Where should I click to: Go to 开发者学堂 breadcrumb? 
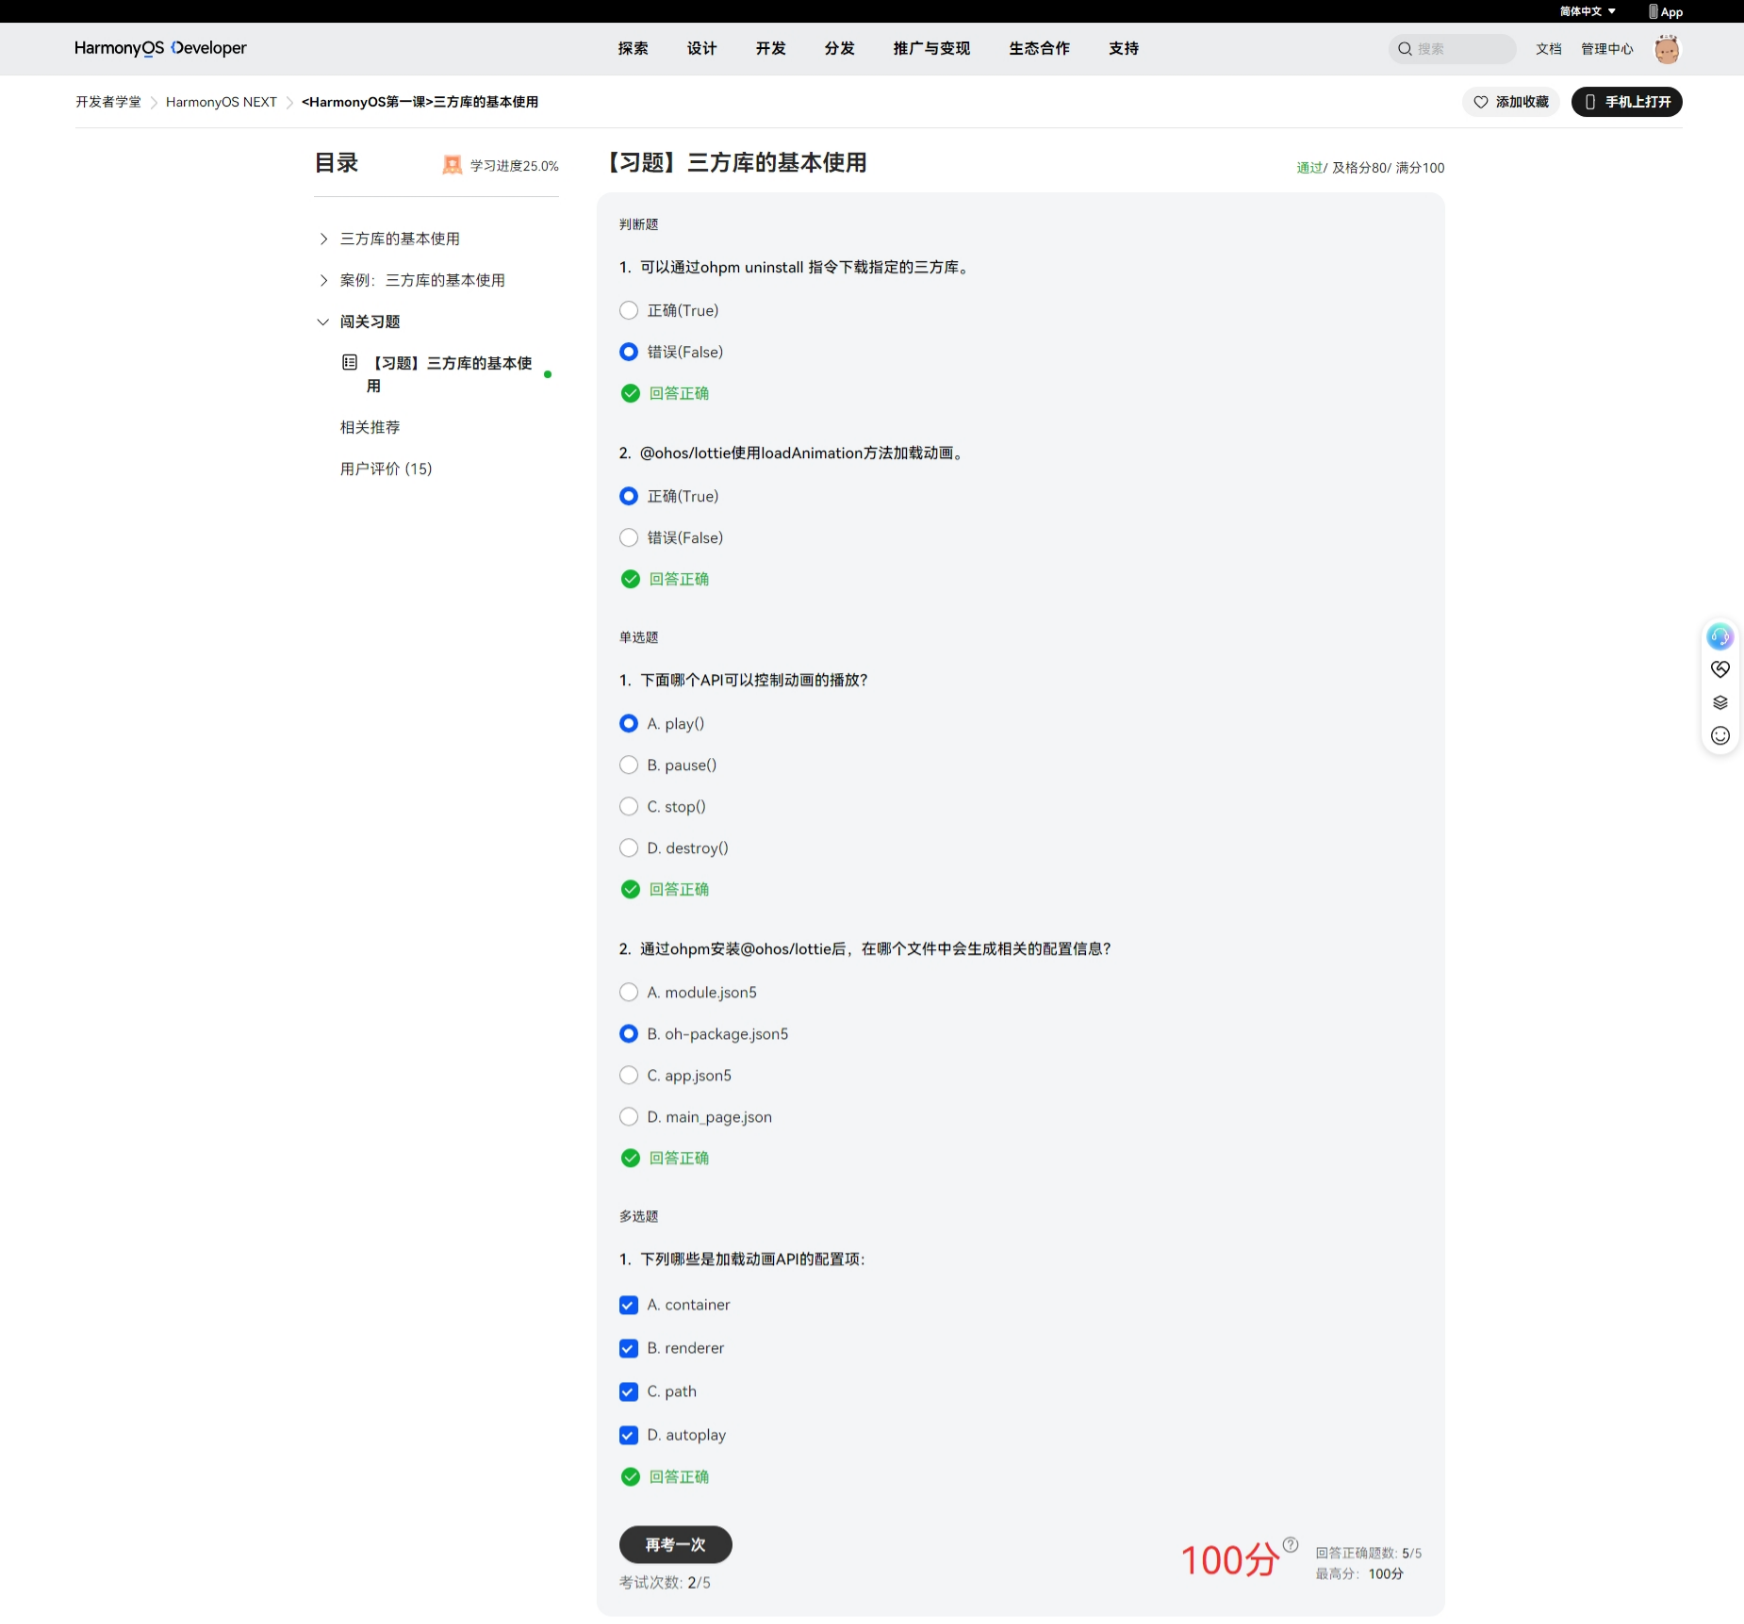coord(108,102)
